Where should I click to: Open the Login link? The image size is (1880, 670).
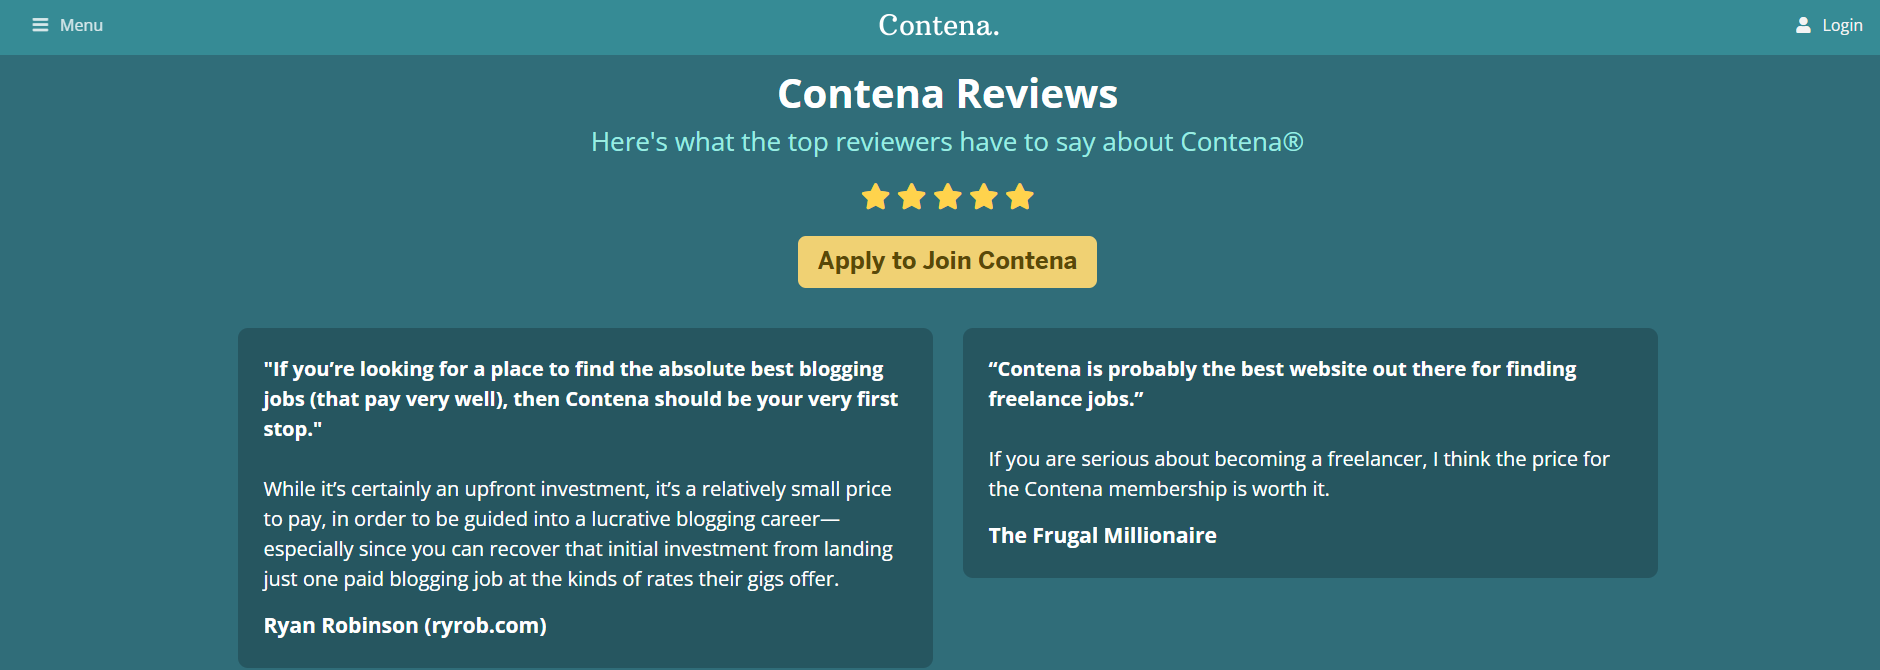point(1842,25)
